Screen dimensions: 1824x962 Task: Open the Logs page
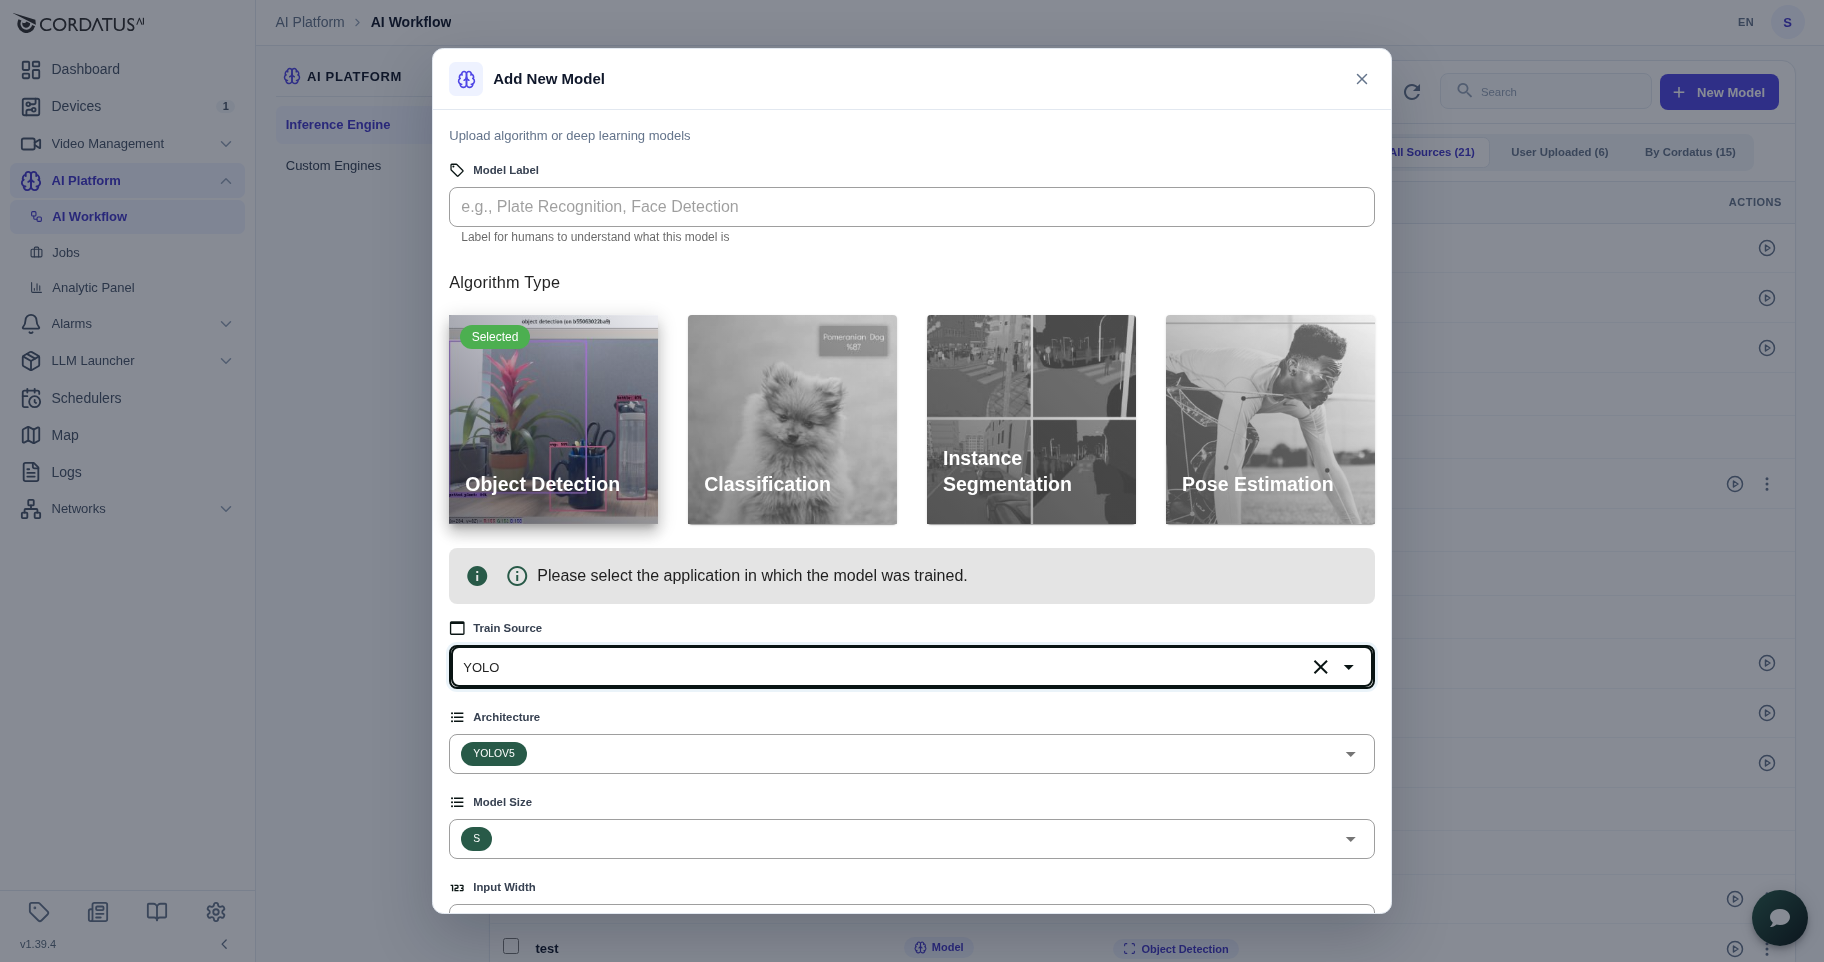[x=127, y=472]
